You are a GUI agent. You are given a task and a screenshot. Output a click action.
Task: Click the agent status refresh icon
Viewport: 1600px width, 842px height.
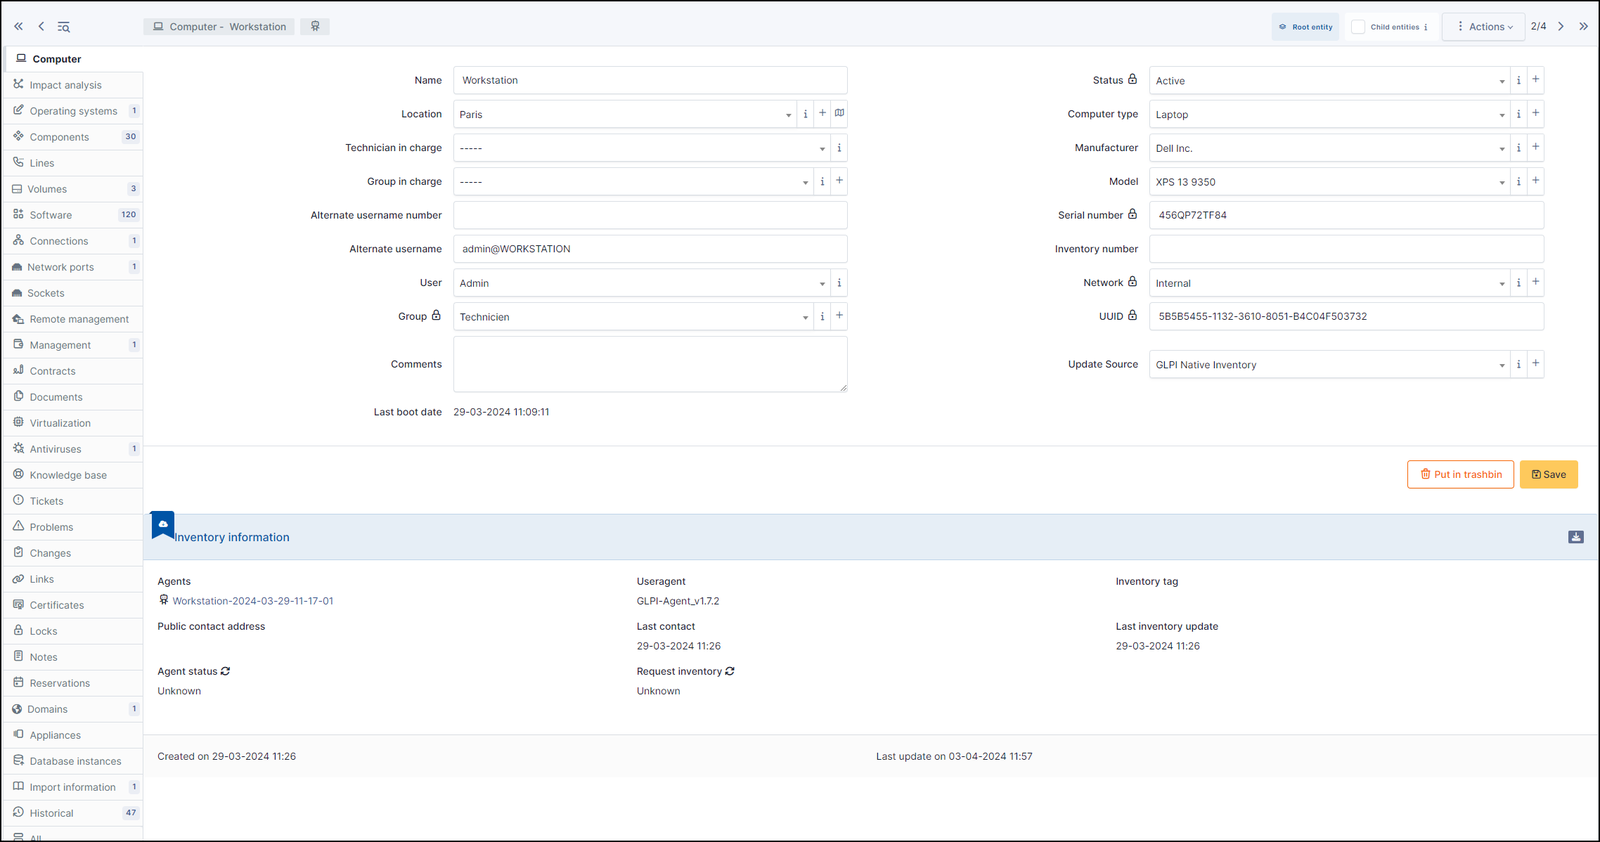(225, 671)
